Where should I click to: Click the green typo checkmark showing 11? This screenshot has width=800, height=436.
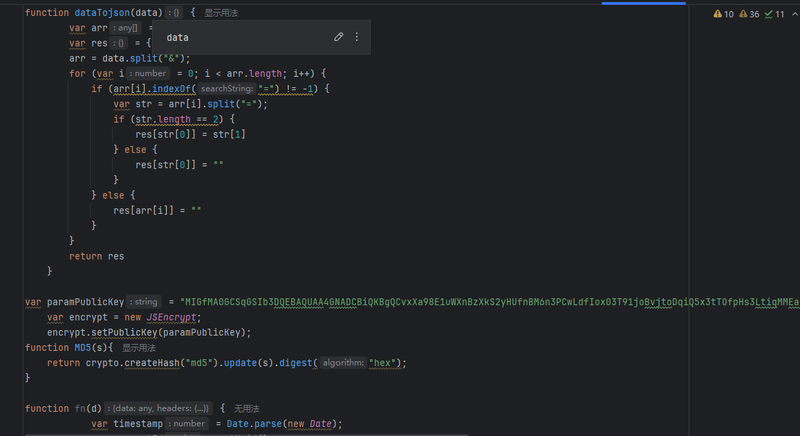point(773,14)
